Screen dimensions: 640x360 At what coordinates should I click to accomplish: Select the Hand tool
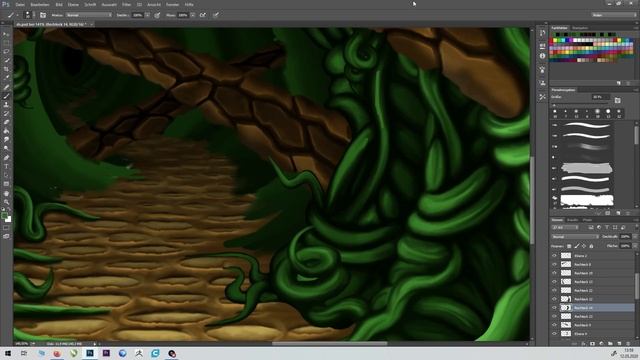click(x=6, y=193)
